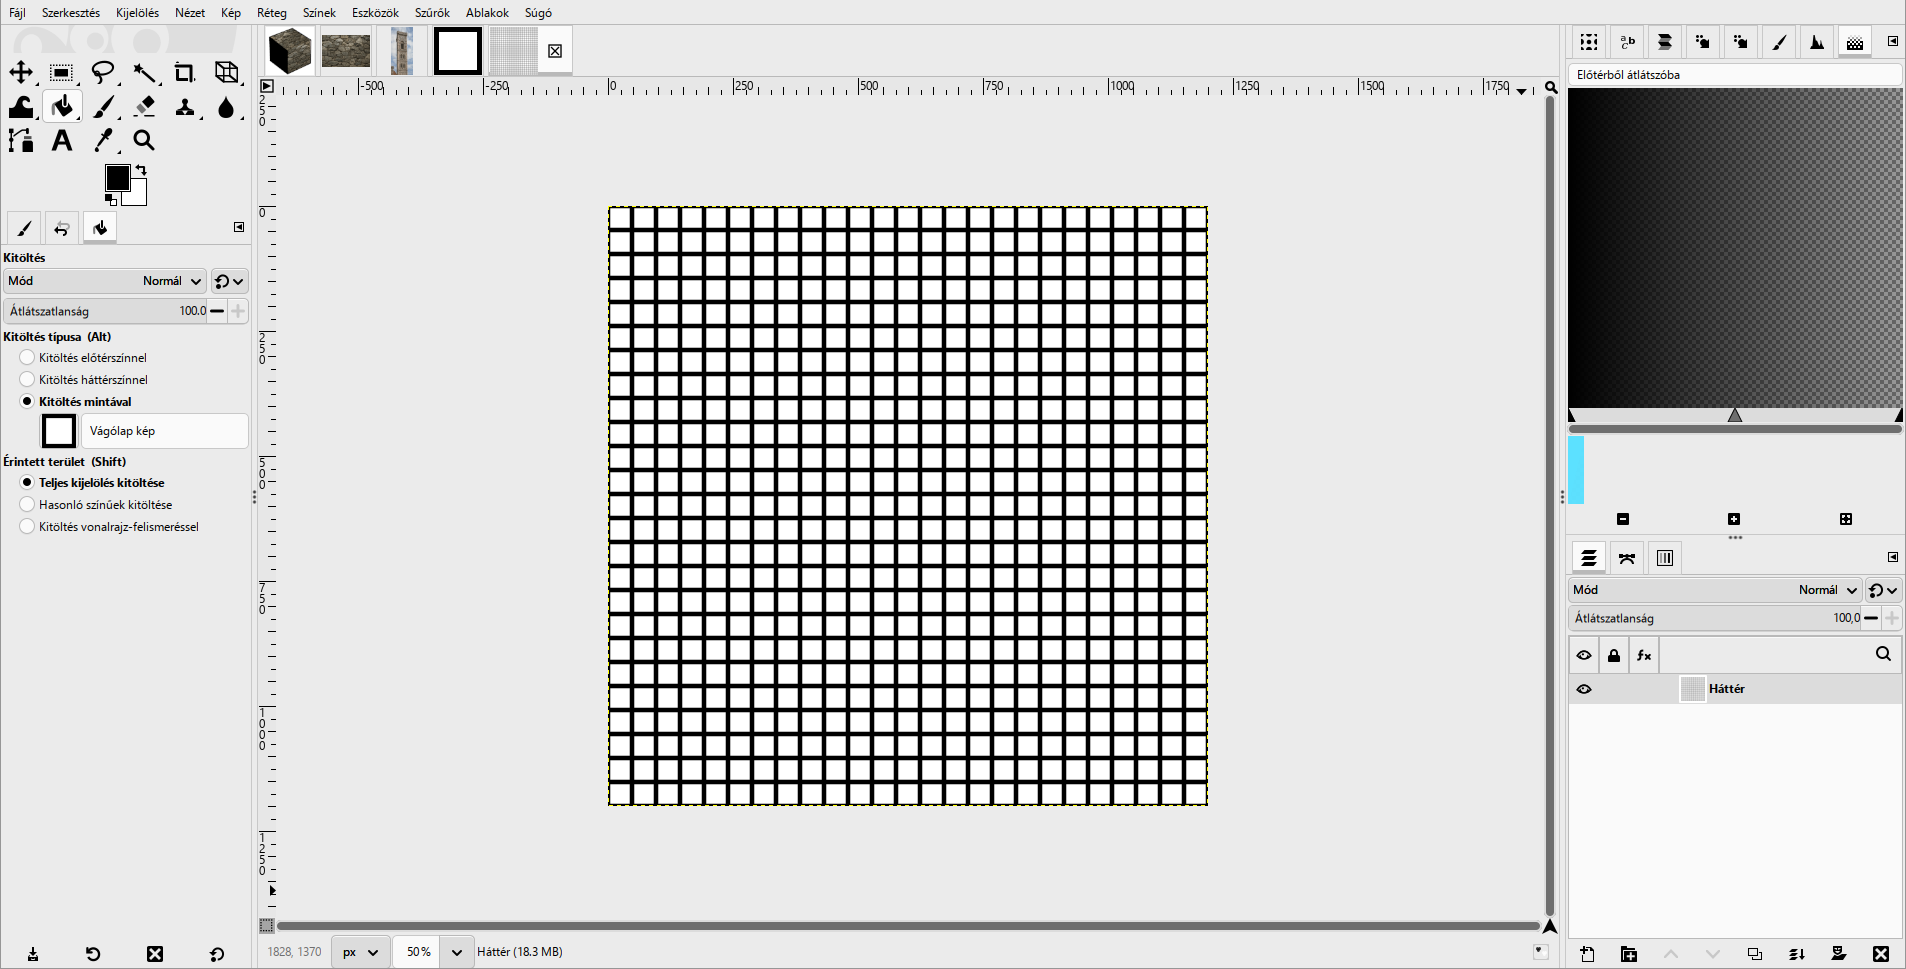Select the Unified Transform tool
The width and height of the screenshot is (1906, 969).
pyautogui.click(x=227, y=72)
